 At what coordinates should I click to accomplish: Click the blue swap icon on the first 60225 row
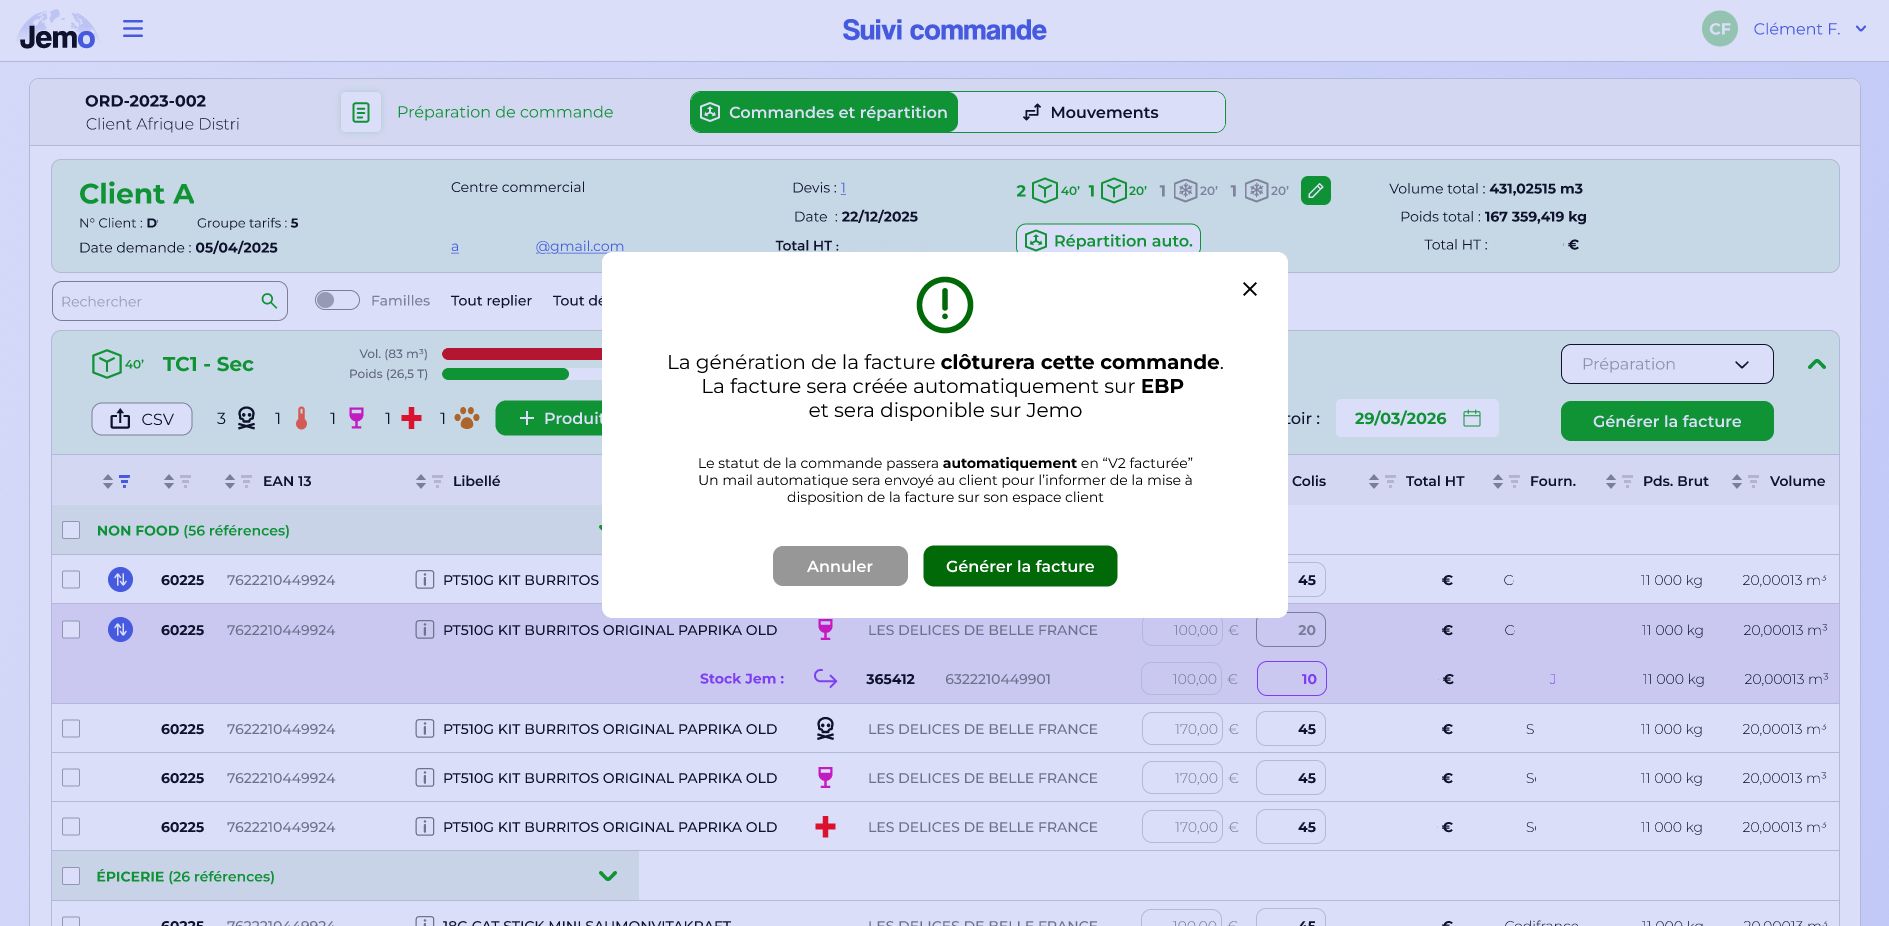120,579
